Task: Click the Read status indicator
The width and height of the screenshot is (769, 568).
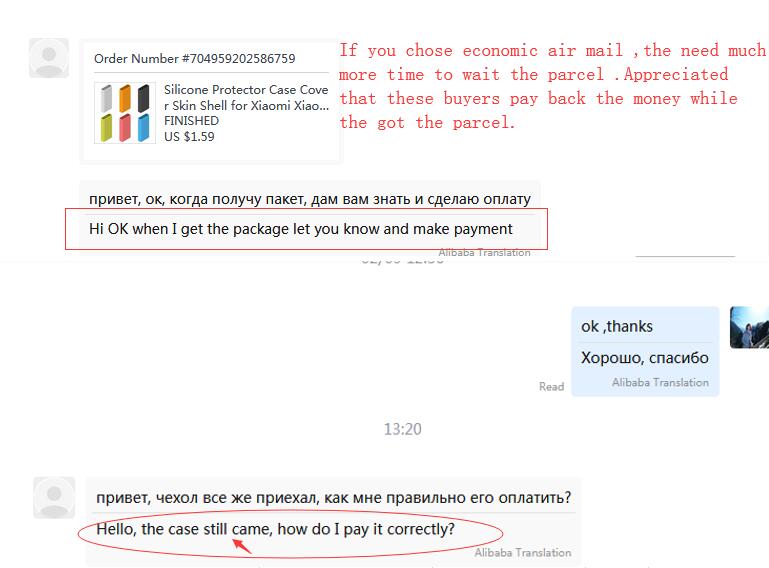Action: tap(551, 387)
